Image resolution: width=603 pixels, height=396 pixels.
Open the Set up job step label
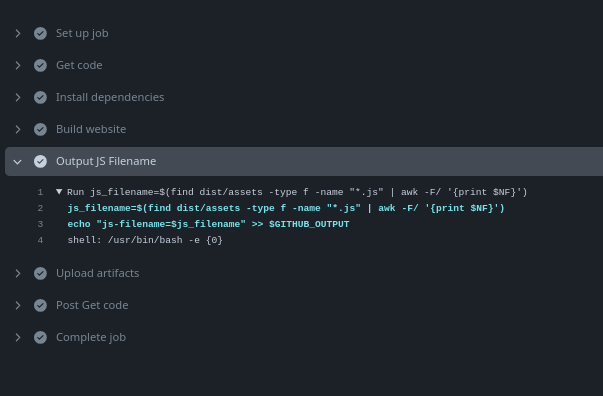click(x=82, y=33)
